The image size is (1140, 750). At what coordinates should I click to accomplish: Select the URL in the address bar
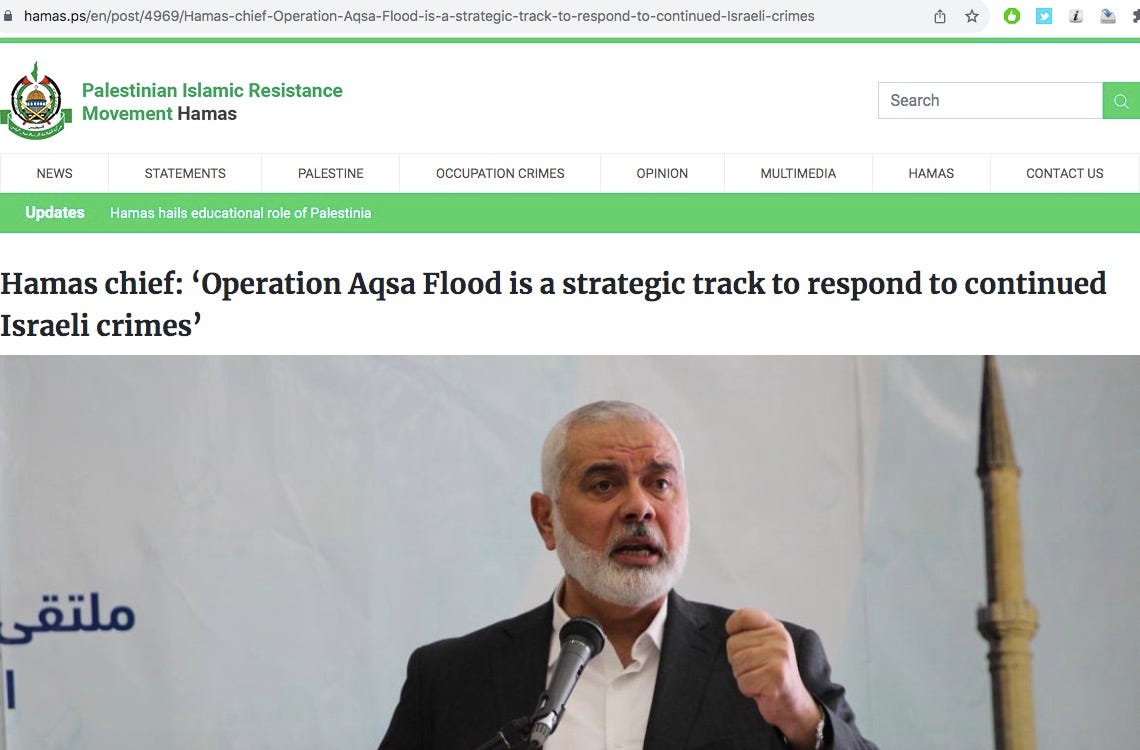coord(419,16)
